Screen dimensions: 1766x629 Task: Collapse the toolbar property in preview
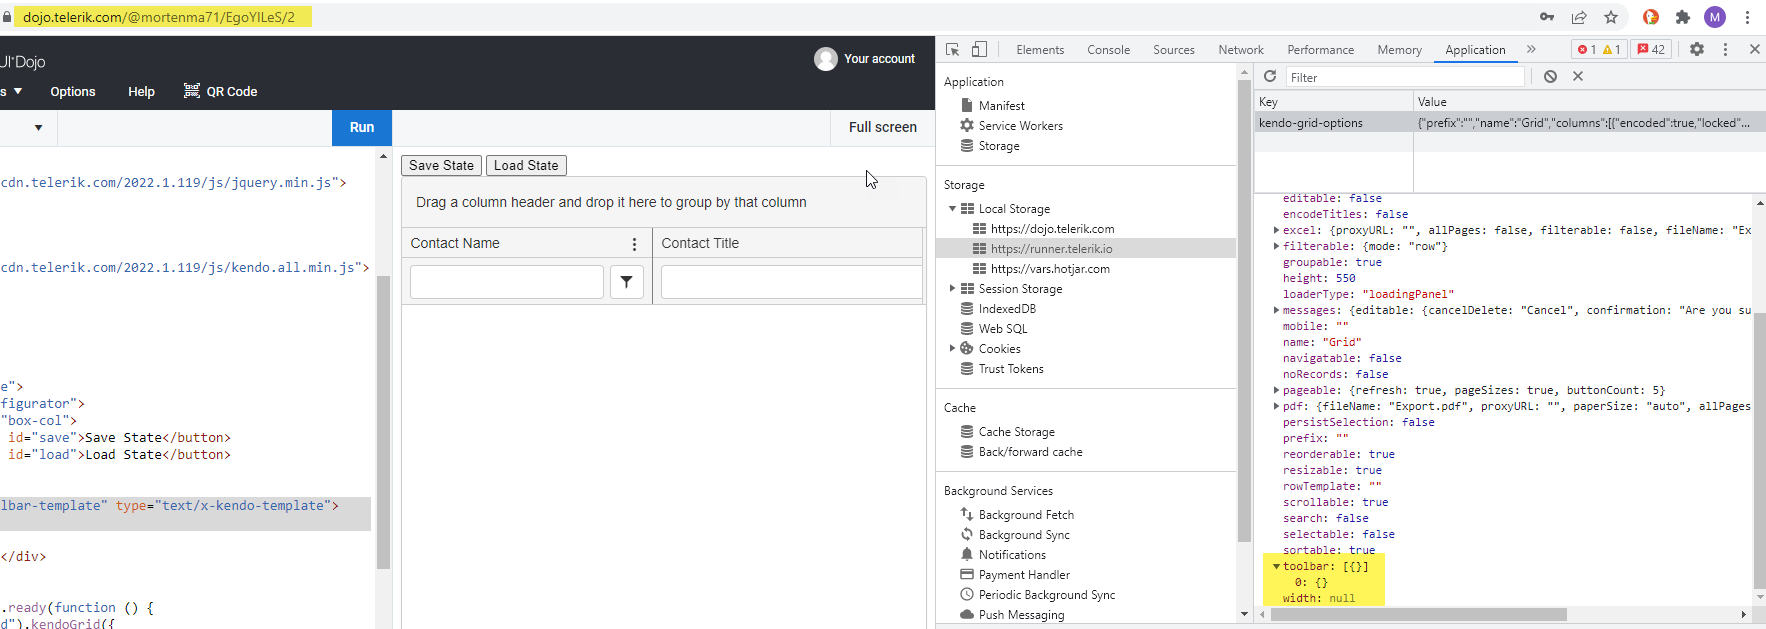(1276, 566)
